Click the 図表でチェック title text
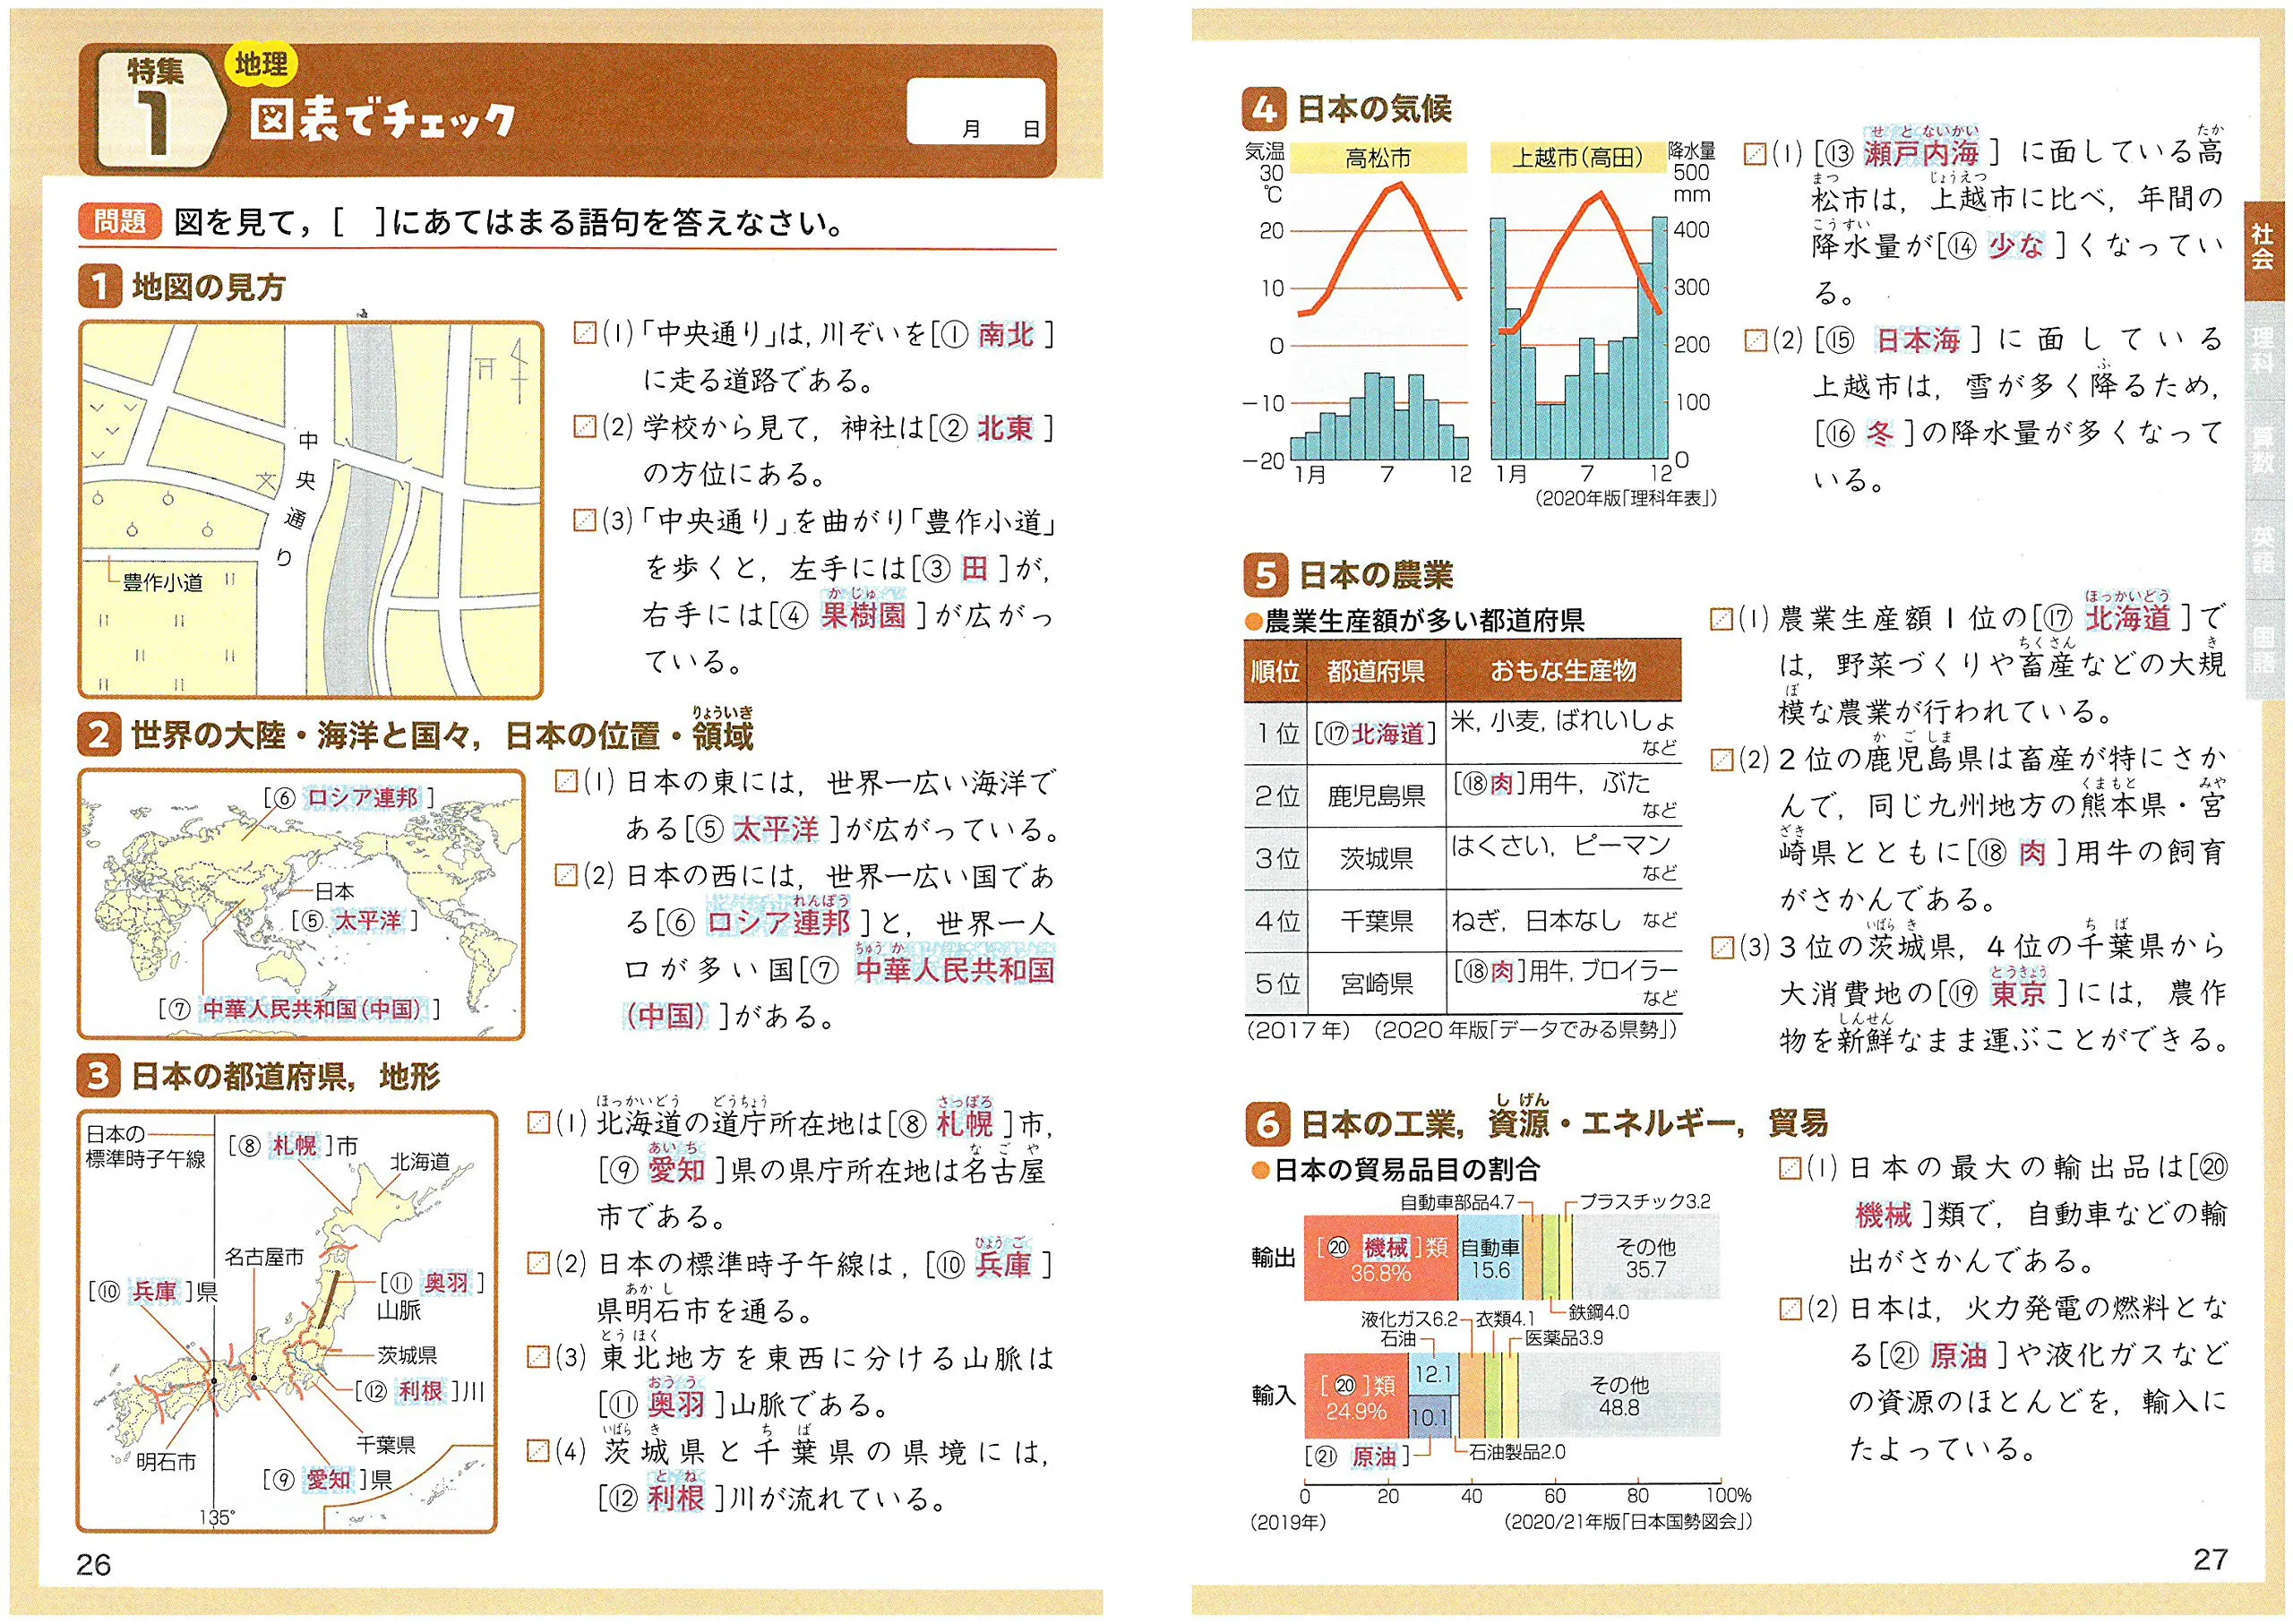 tap(381, 120)
